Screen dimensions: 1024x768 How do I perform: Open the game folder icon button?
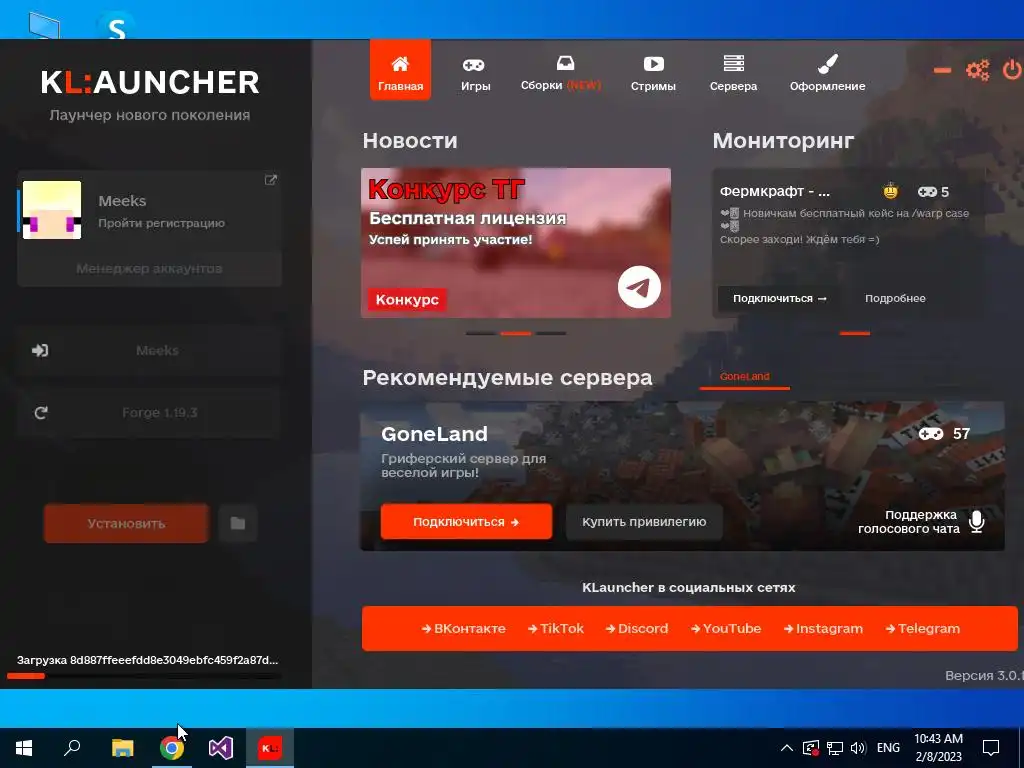[x=238, y=523]
